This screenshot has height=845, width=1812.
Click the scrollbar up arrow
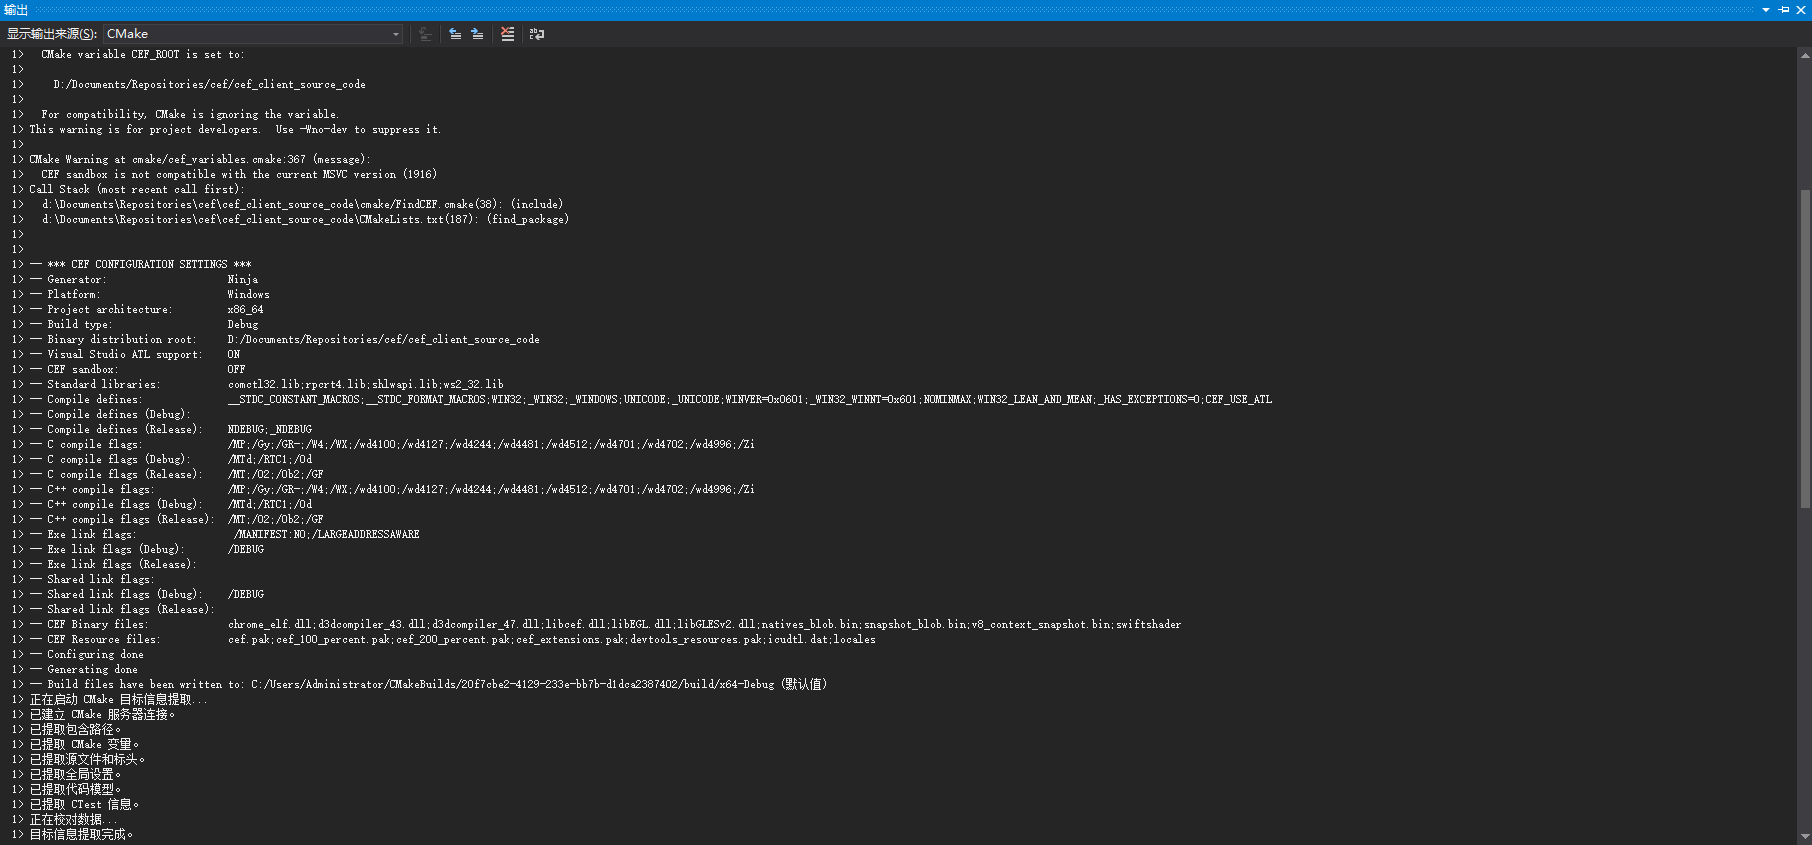1805,56
